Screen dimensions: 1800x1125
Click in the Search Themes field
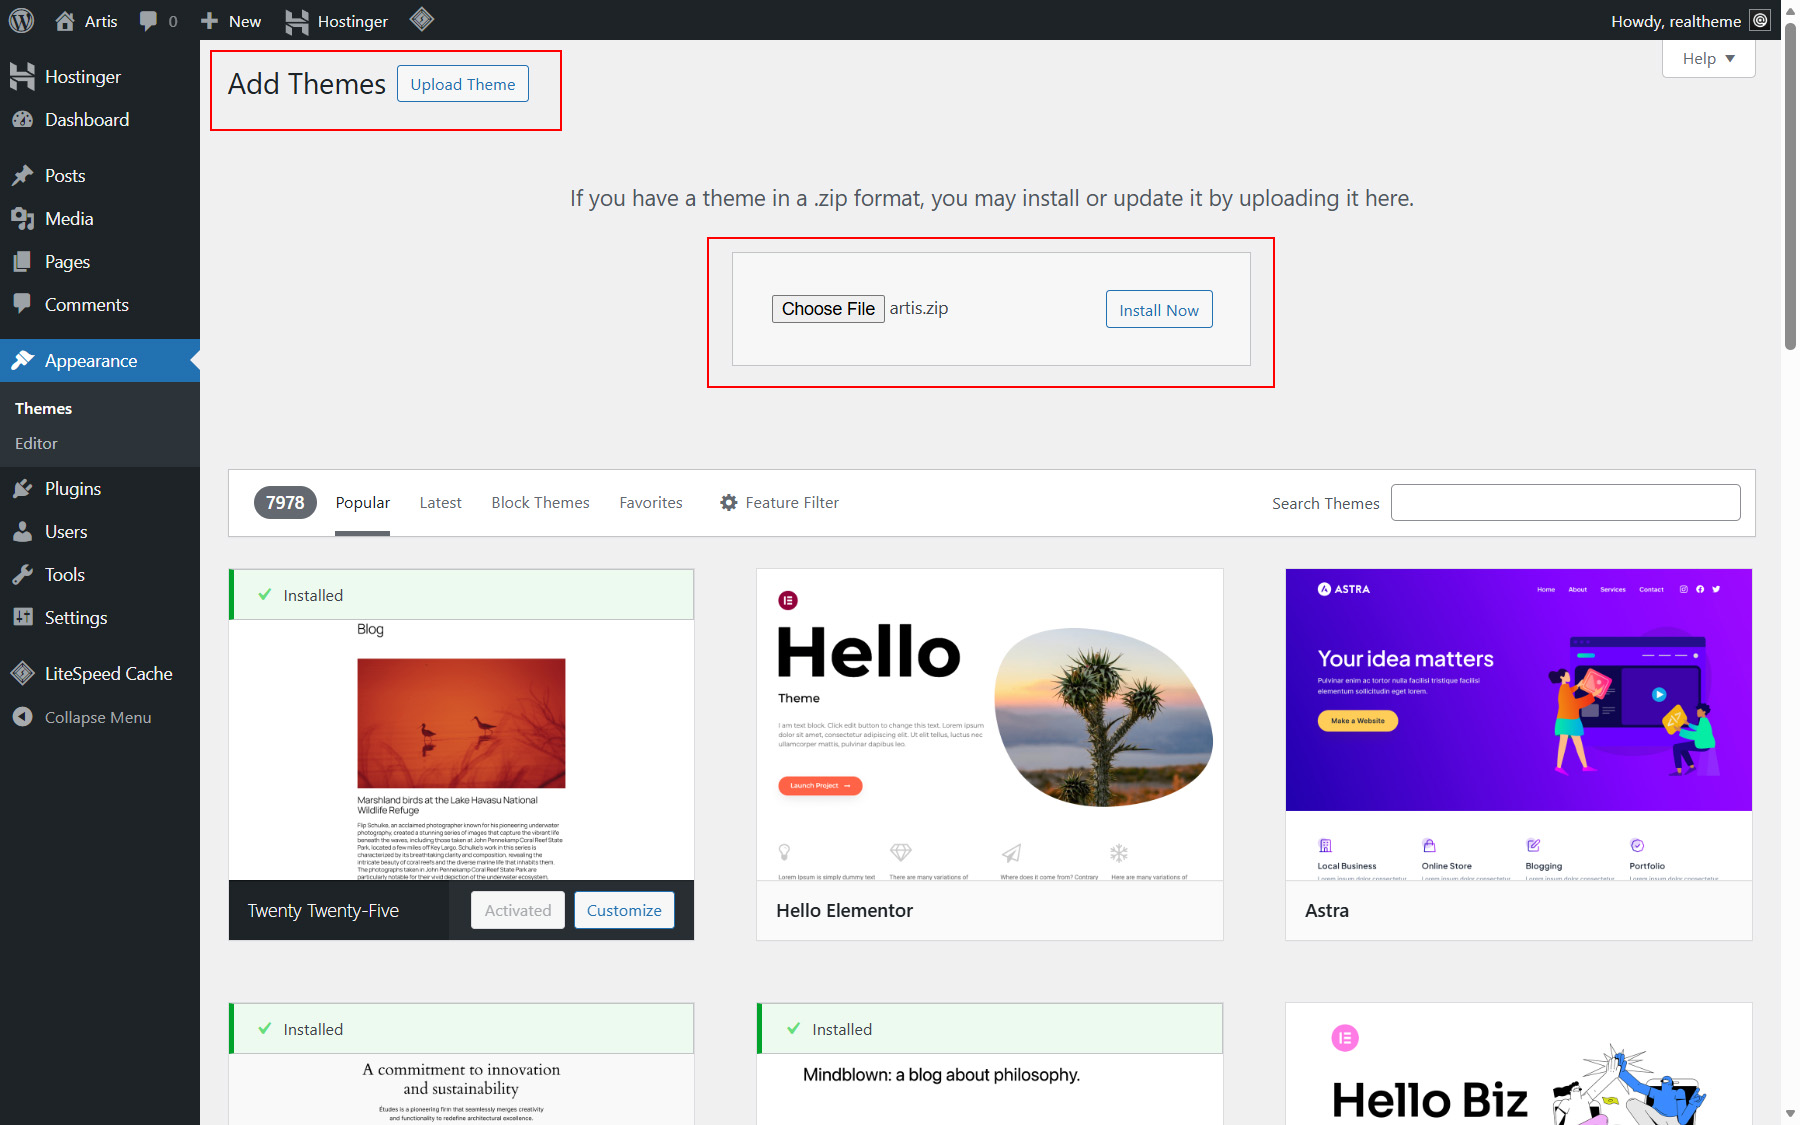tap(1565, 503)
